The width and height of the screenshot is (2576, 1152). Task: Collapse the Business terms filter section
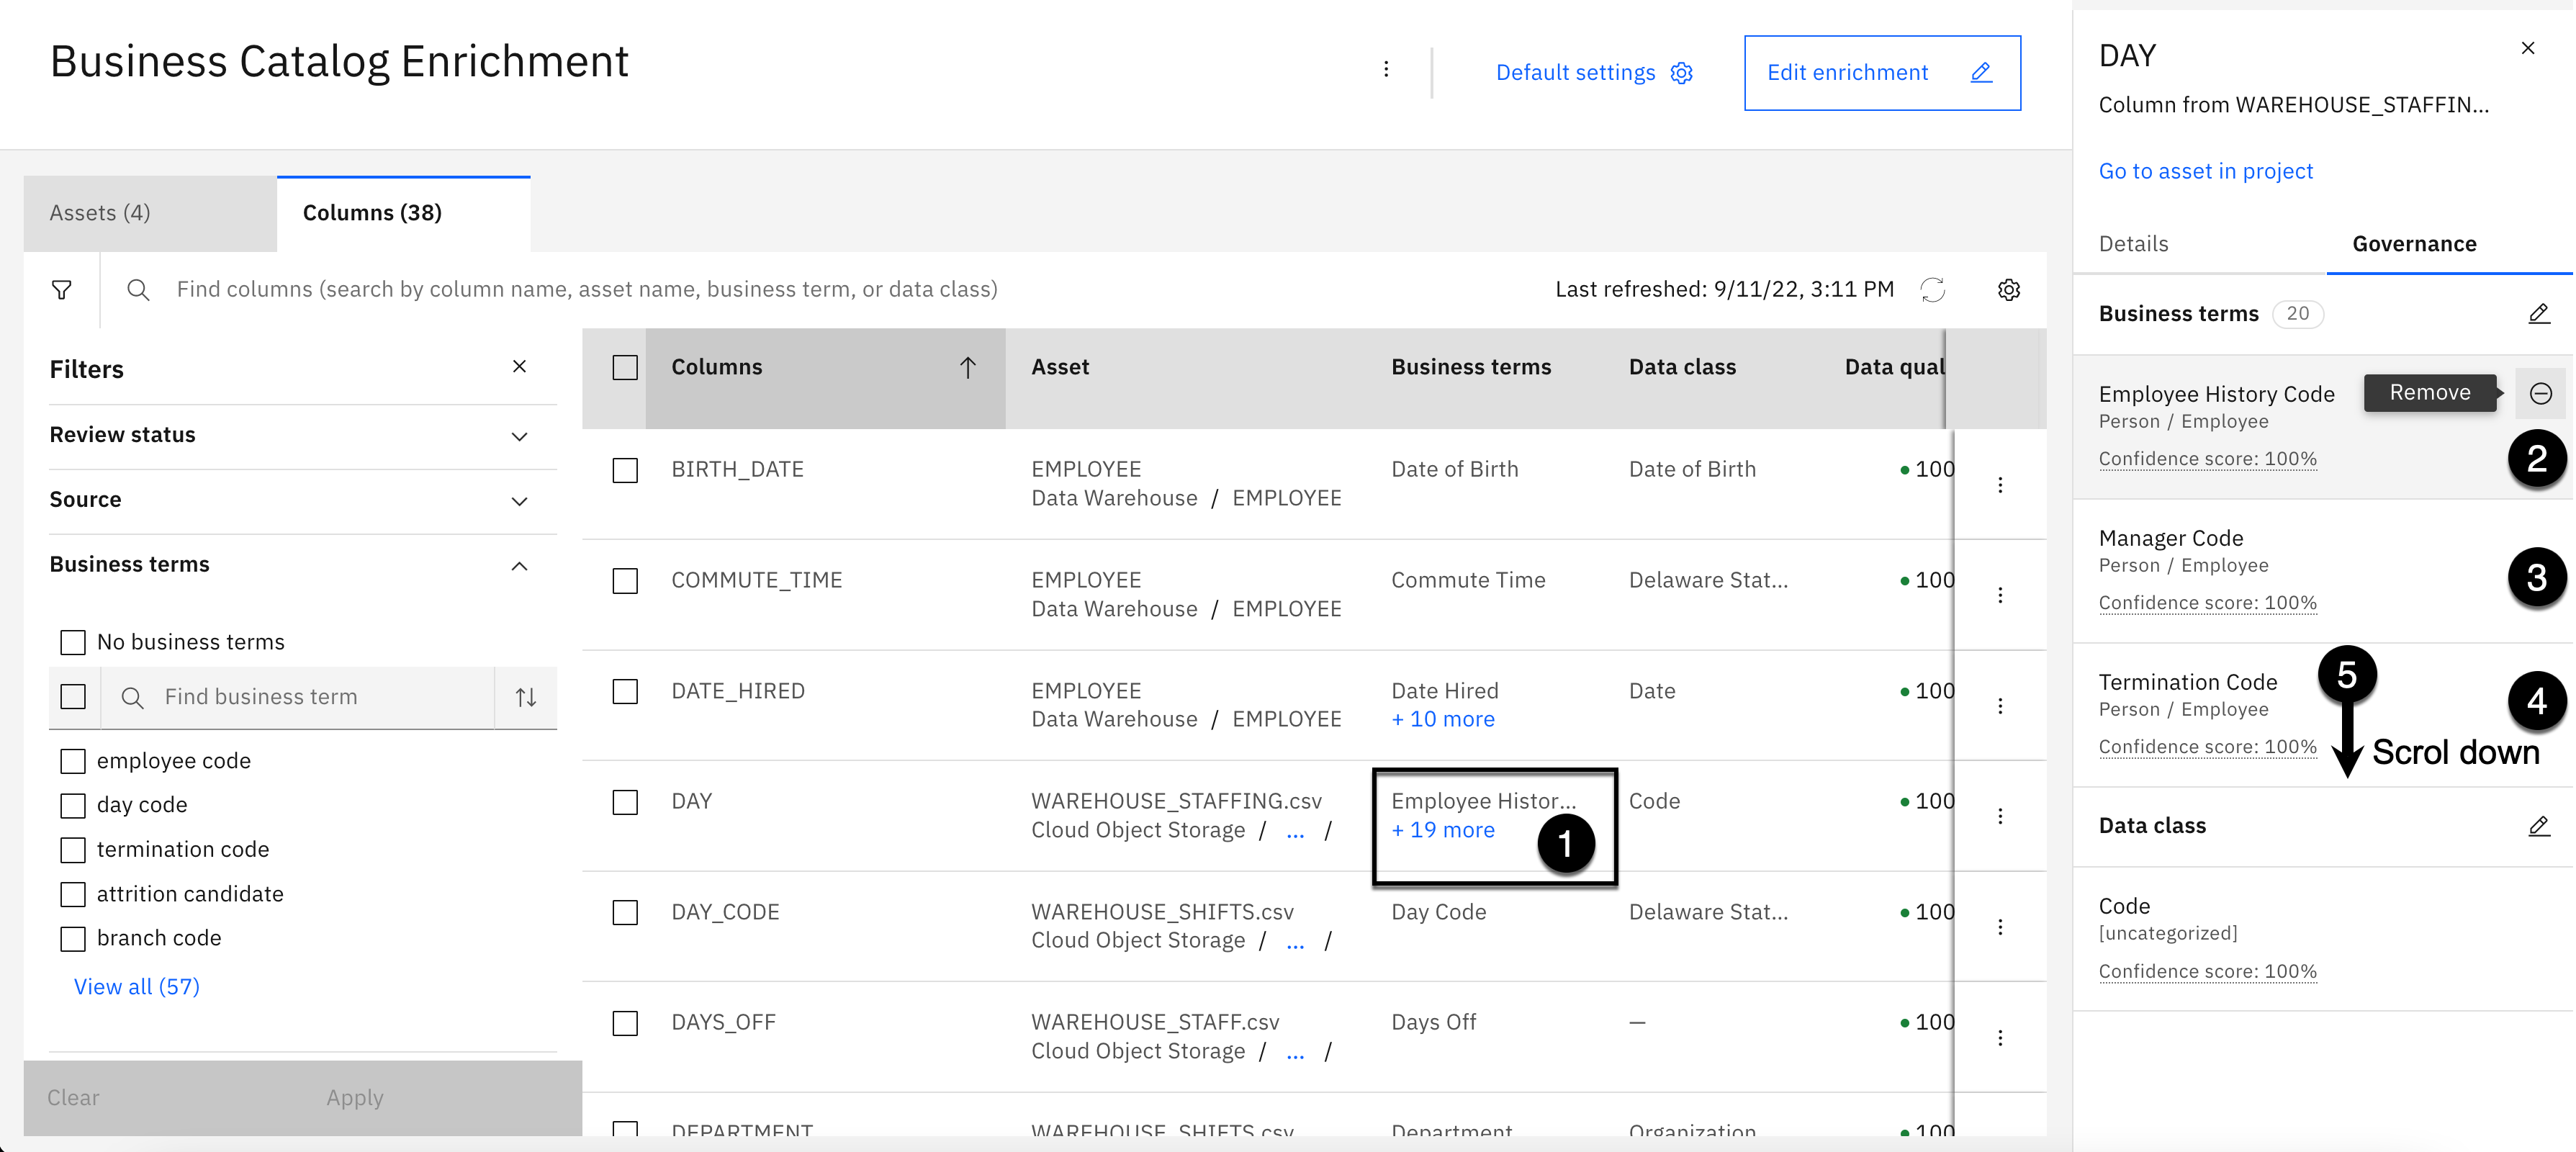(519, 566)
